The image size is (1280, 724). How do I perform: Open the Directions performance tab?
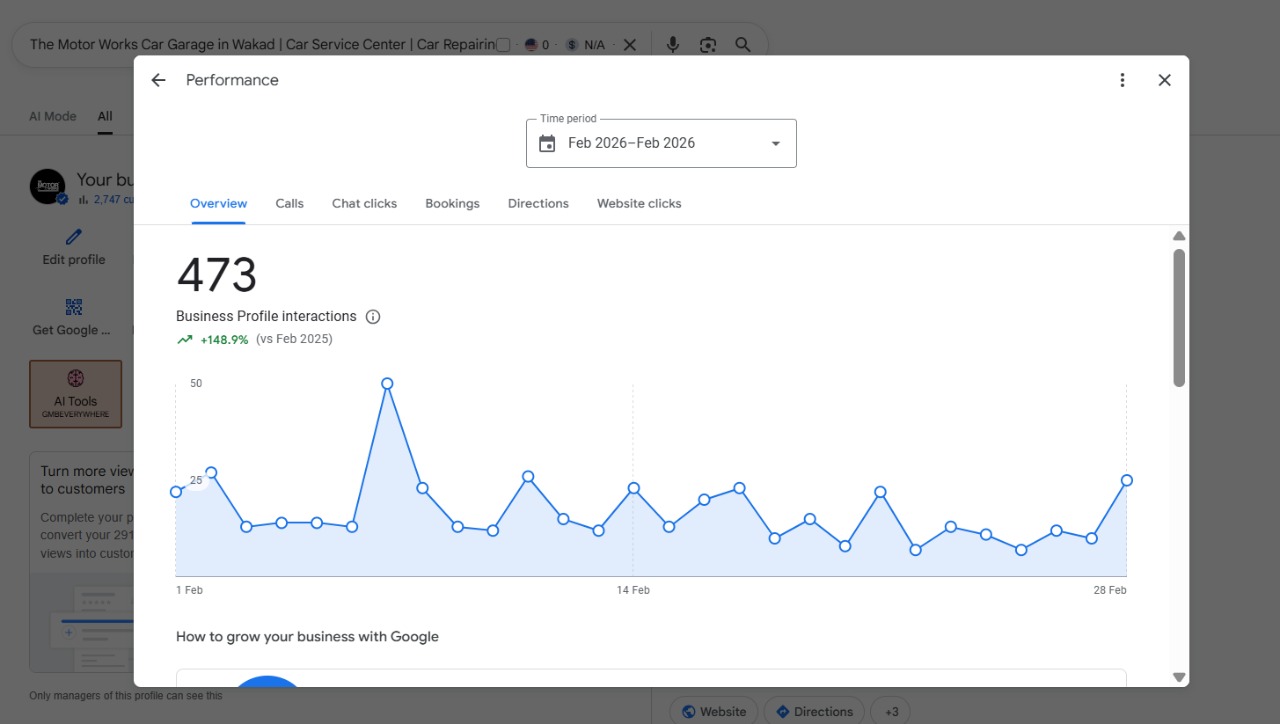pos(538,203)
